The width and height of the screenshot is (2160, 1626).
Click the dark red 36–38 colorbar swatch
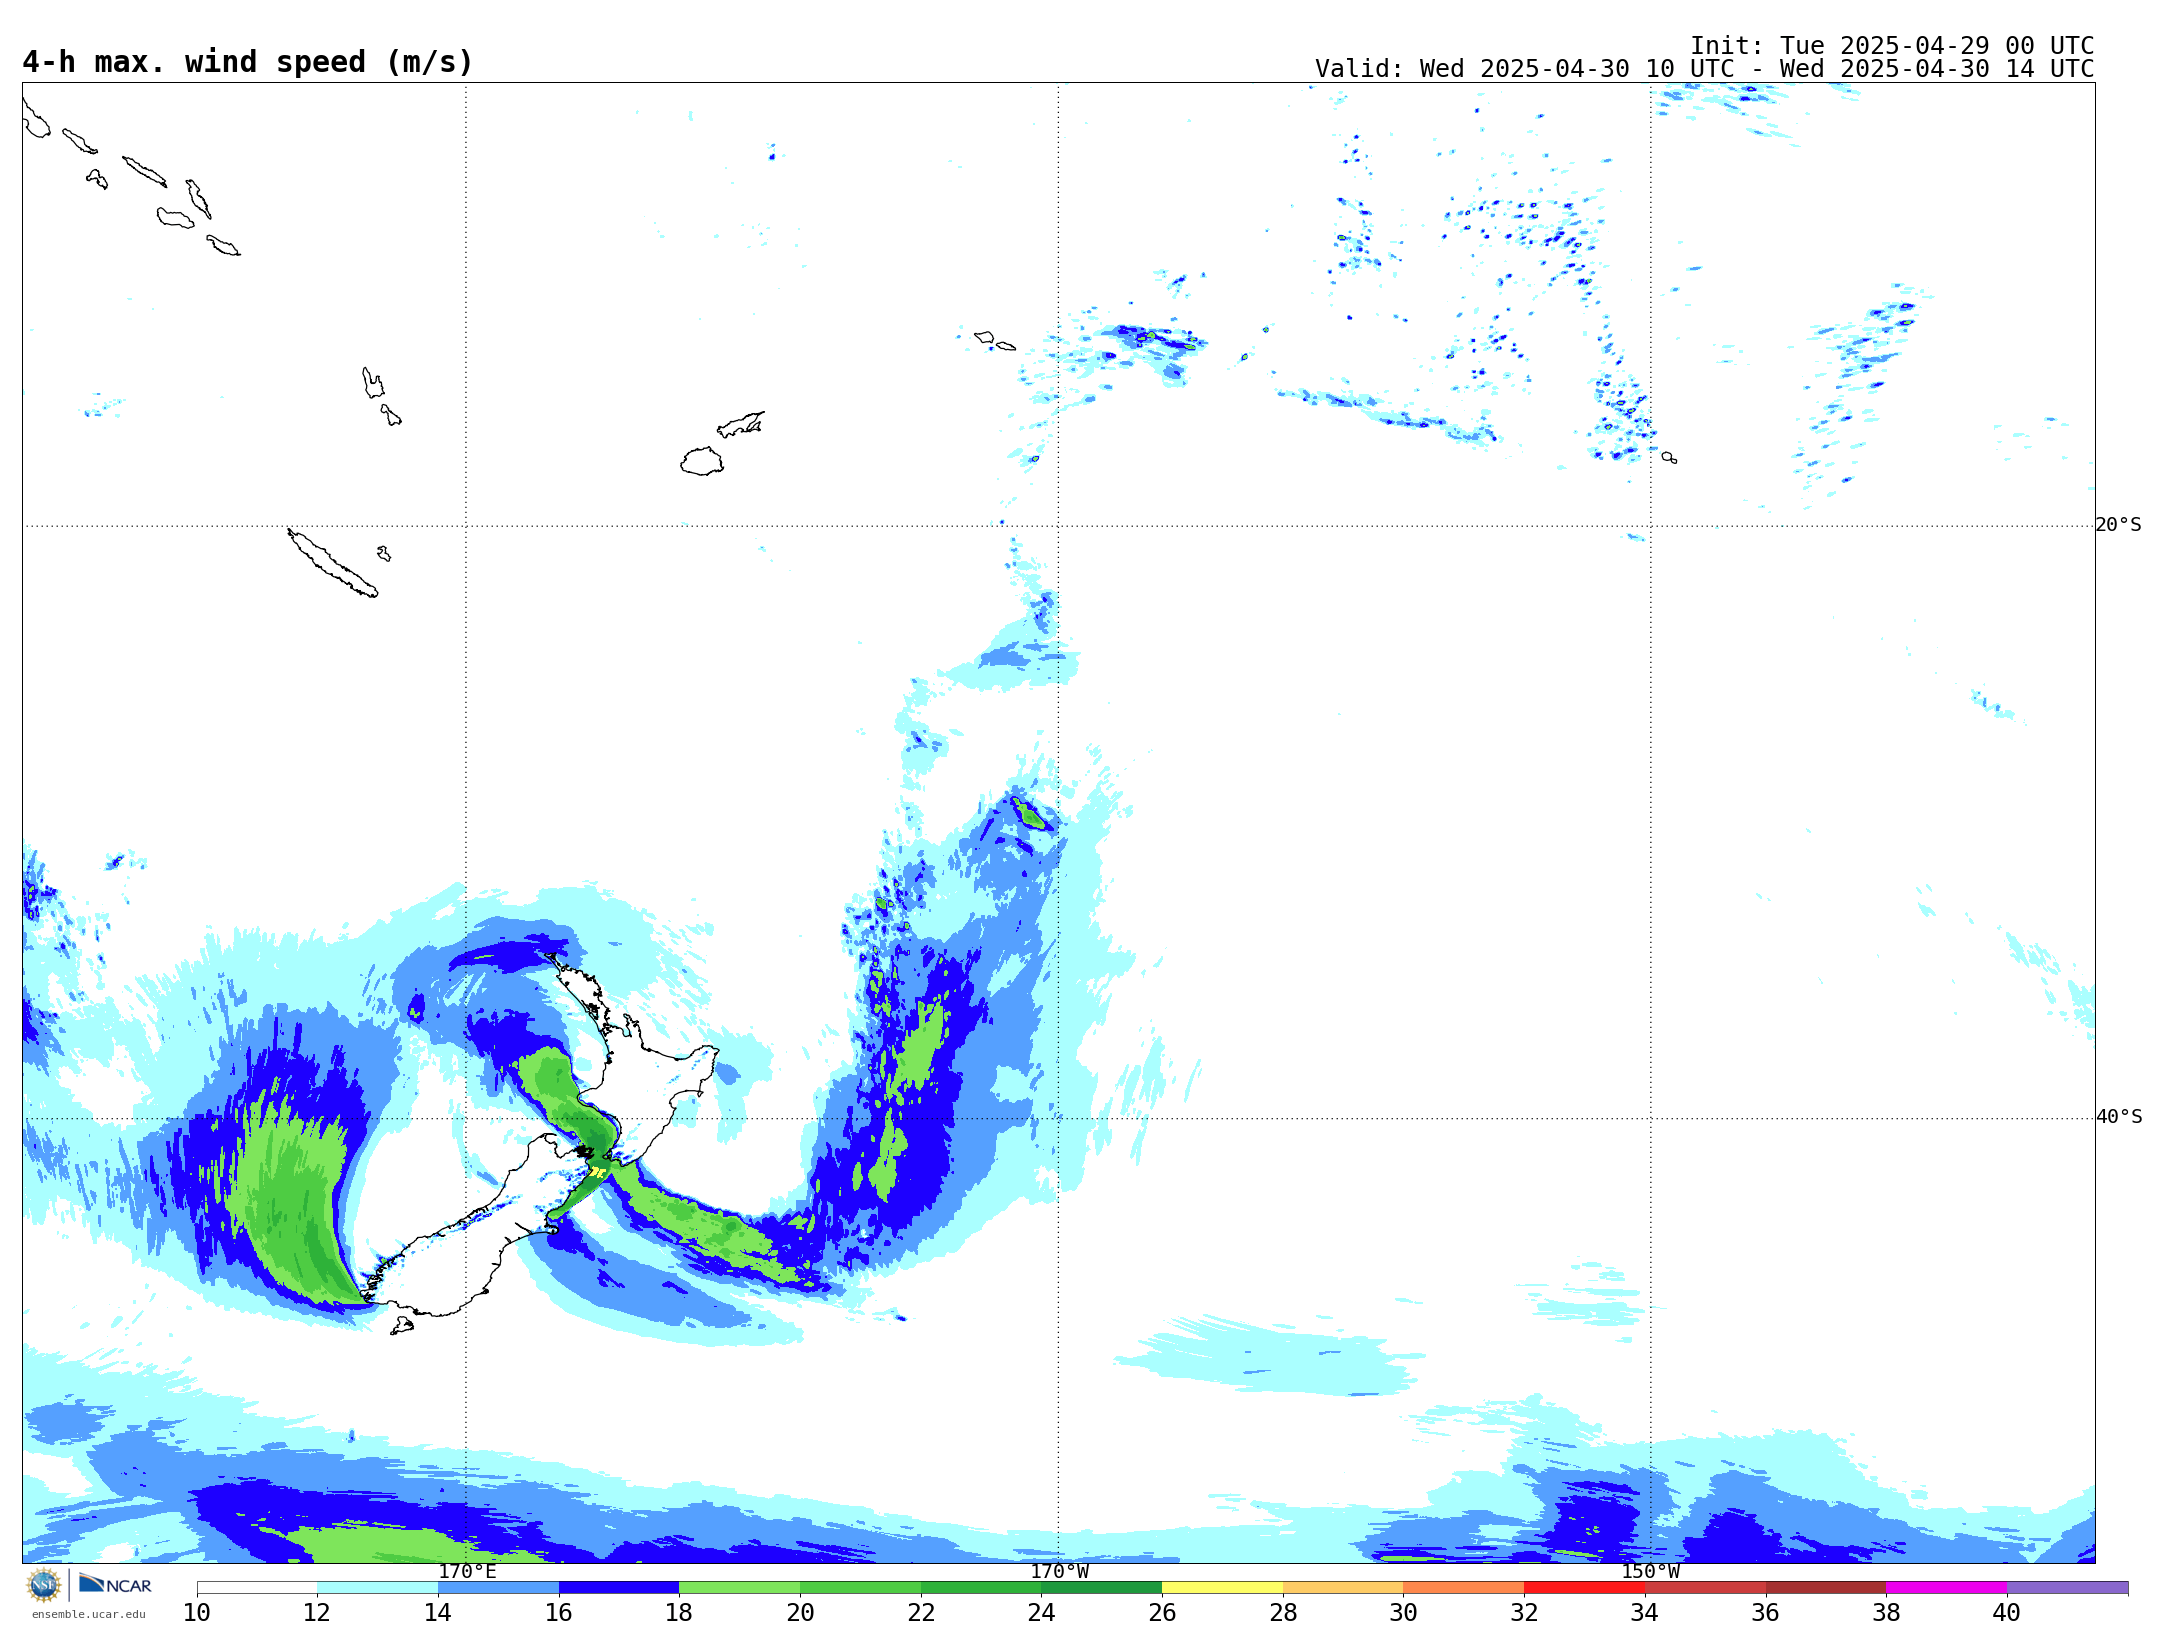point(1826,1588)
